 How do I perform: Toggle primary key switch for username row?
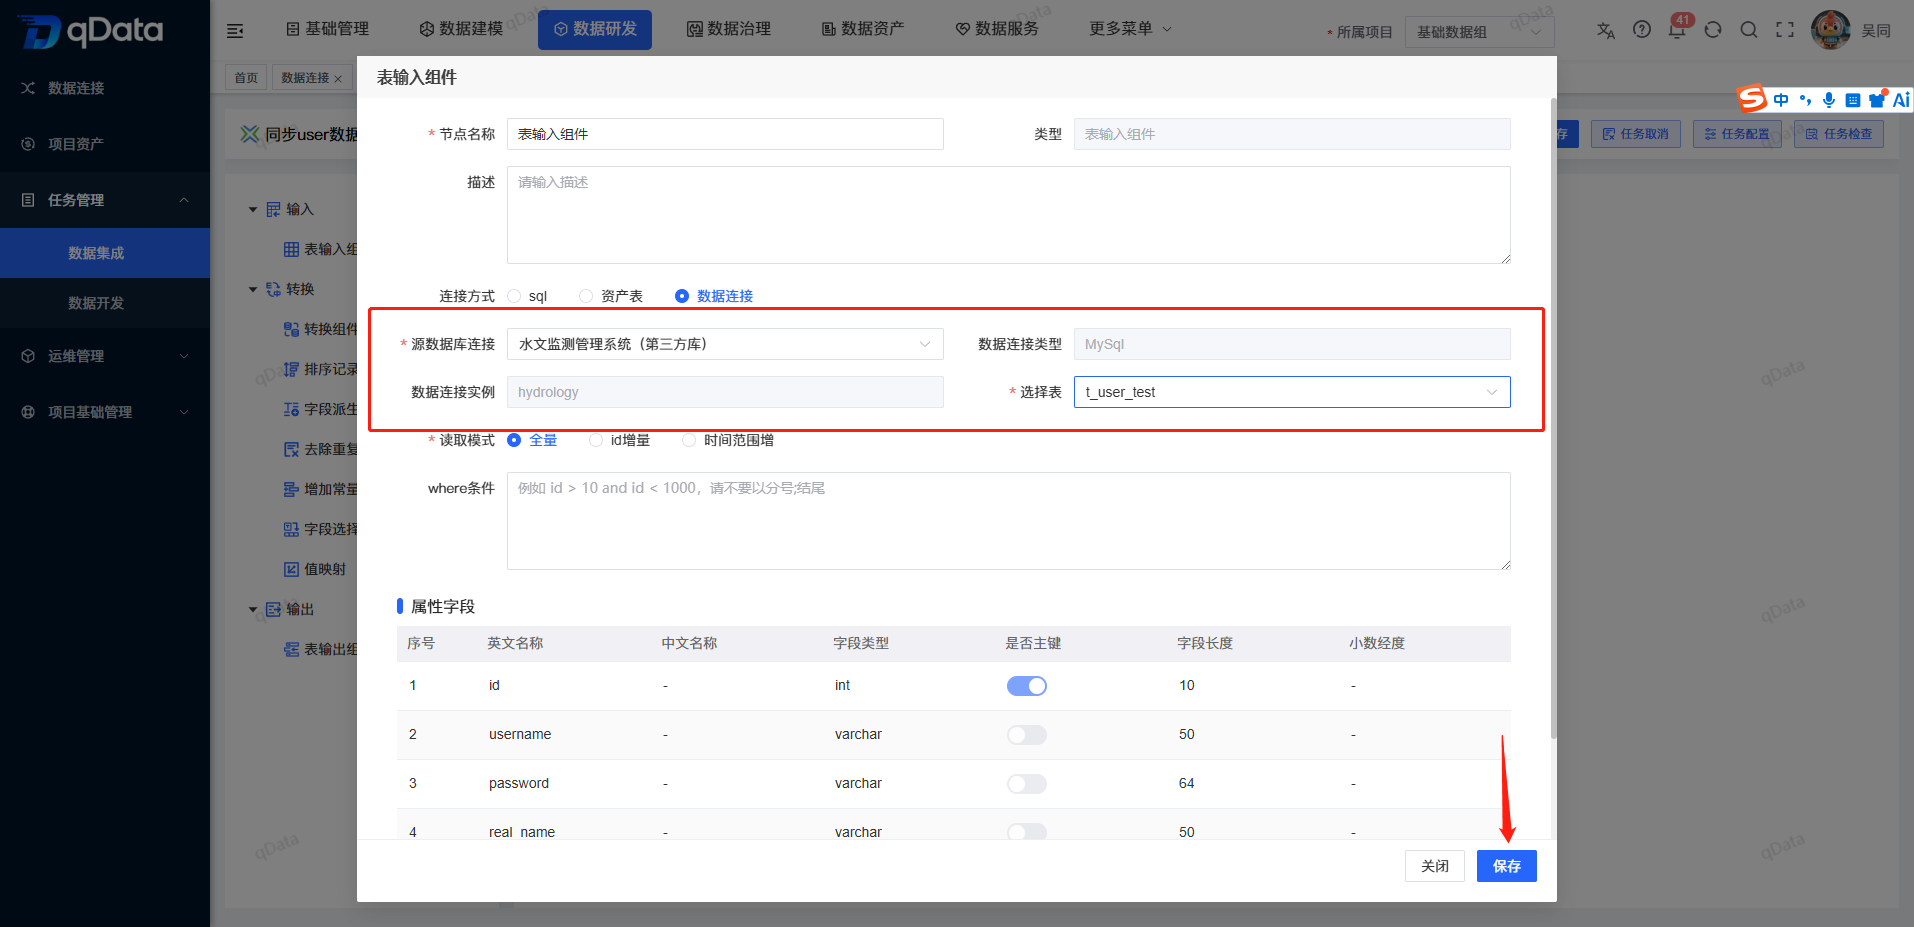(1027, 735)
